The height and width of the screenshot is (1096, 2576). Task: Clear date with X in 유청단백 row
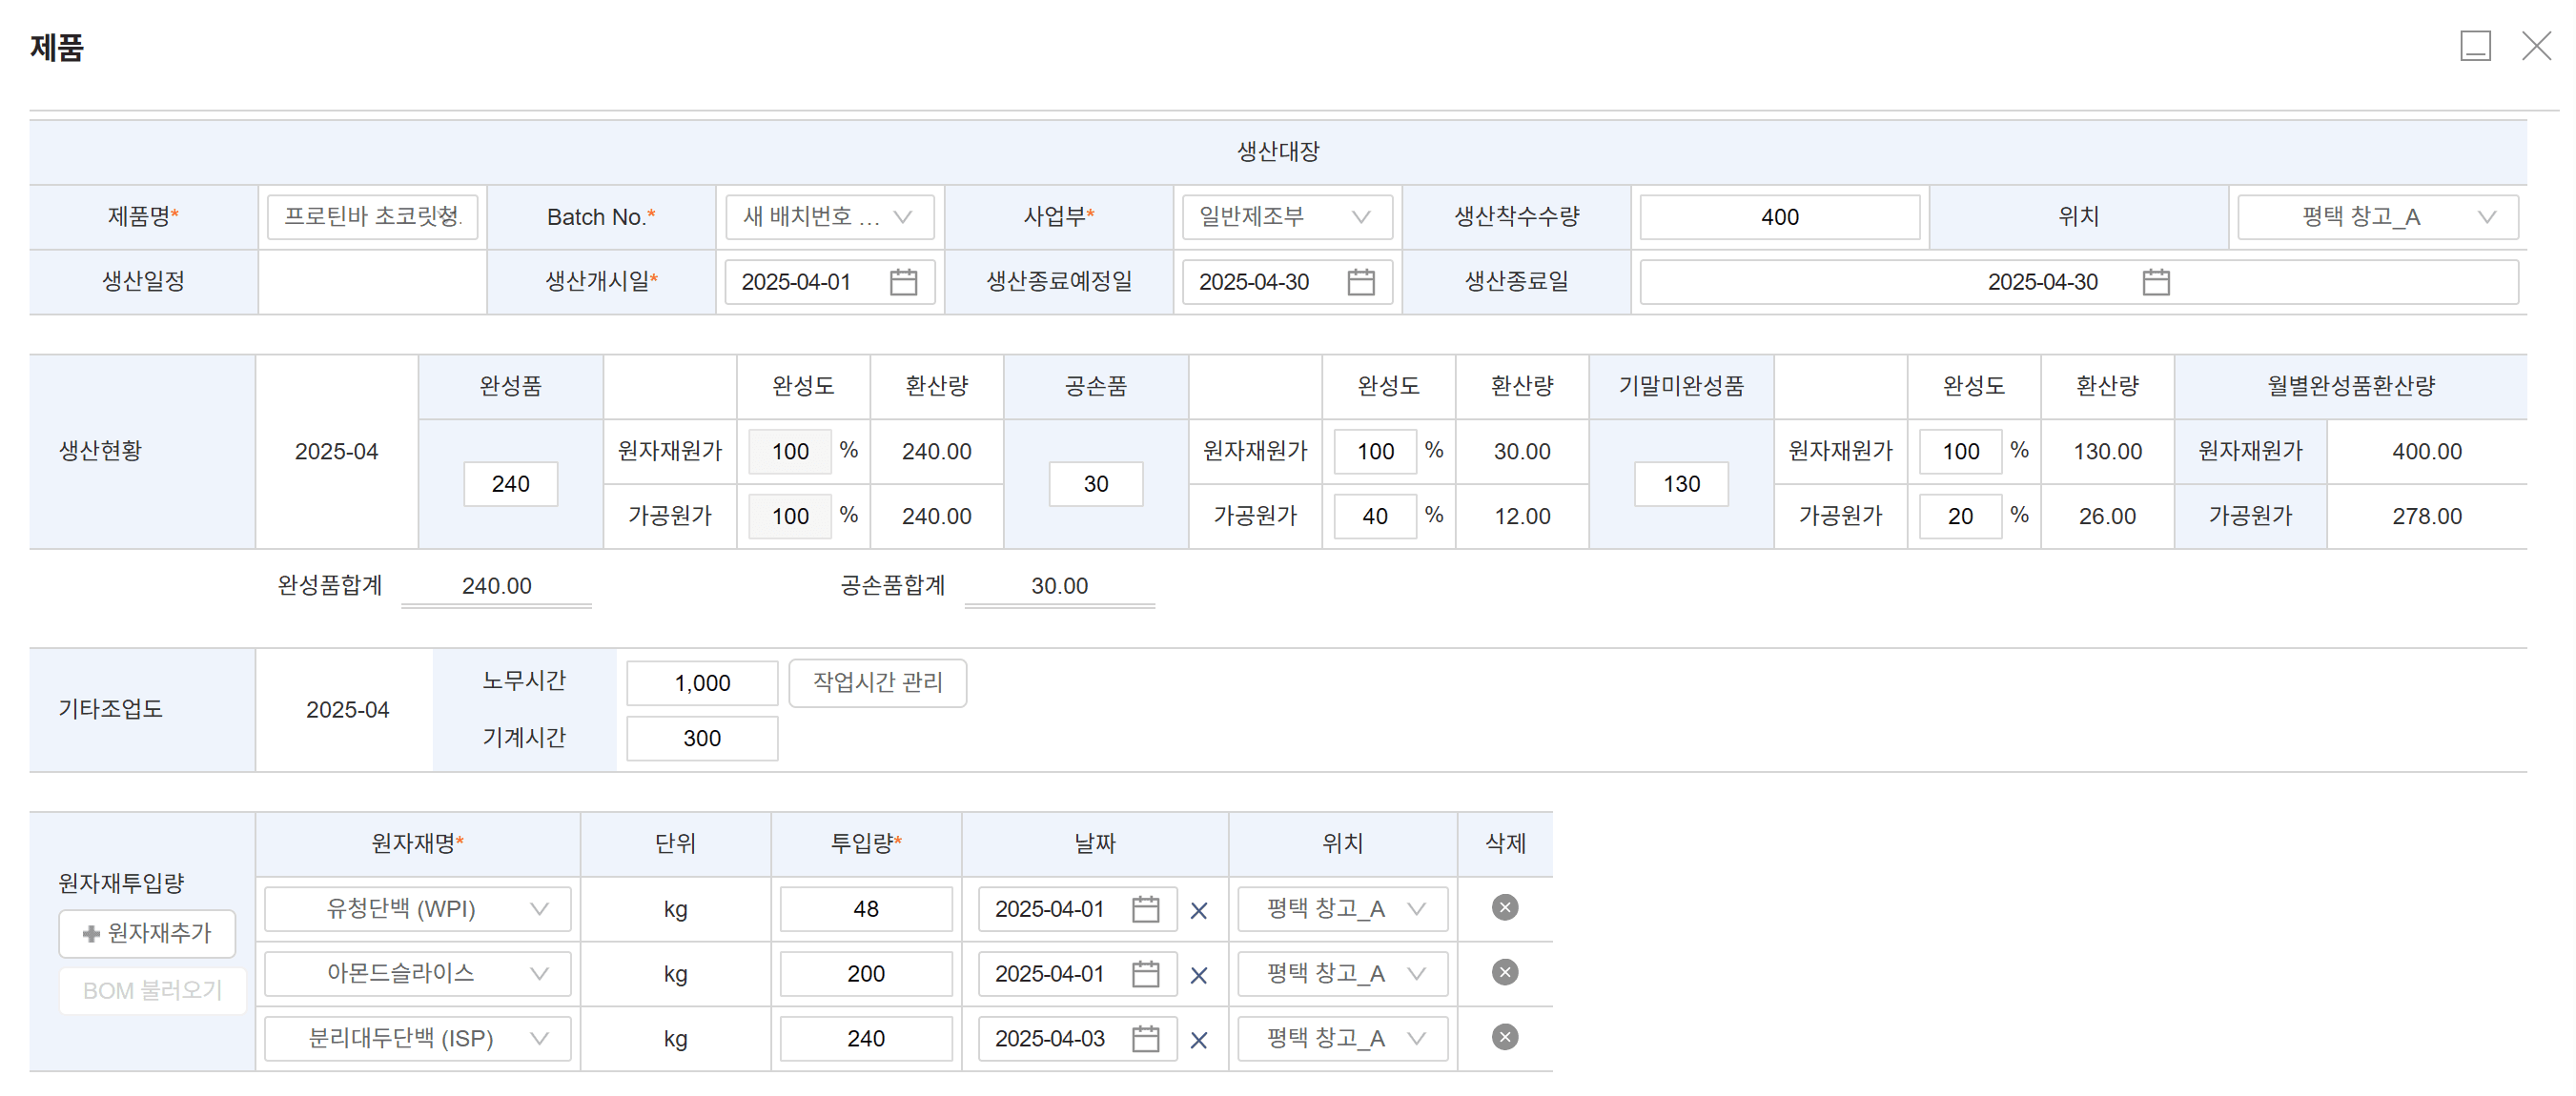point(1198,910)
